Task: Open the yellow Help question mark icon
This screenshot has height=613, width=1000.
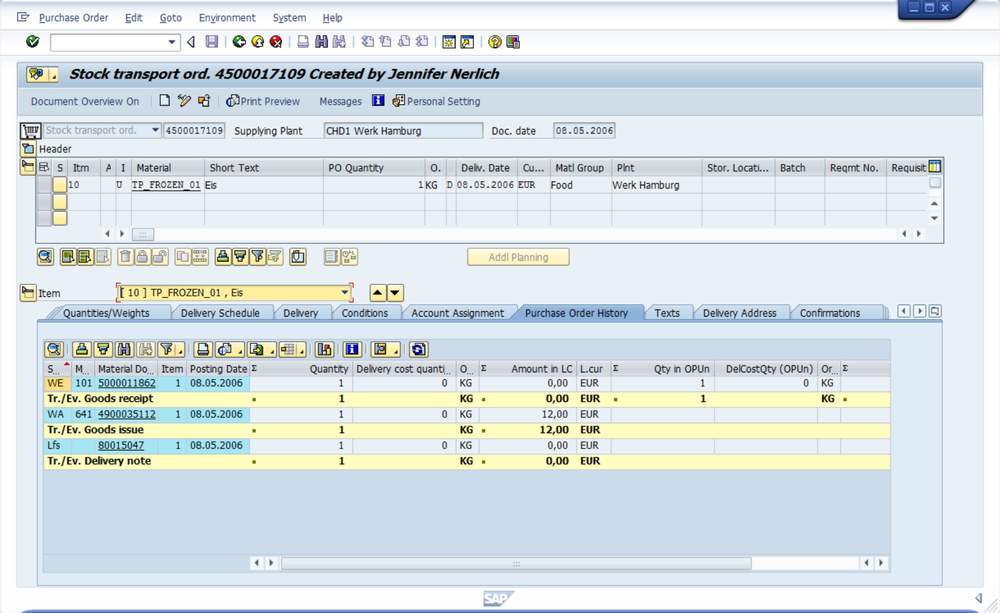Action: coord(495,42)
